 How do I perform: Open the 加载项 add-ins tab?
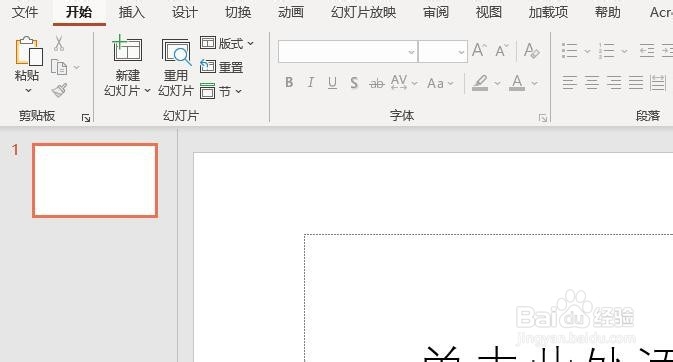click(x=548, y=12)
